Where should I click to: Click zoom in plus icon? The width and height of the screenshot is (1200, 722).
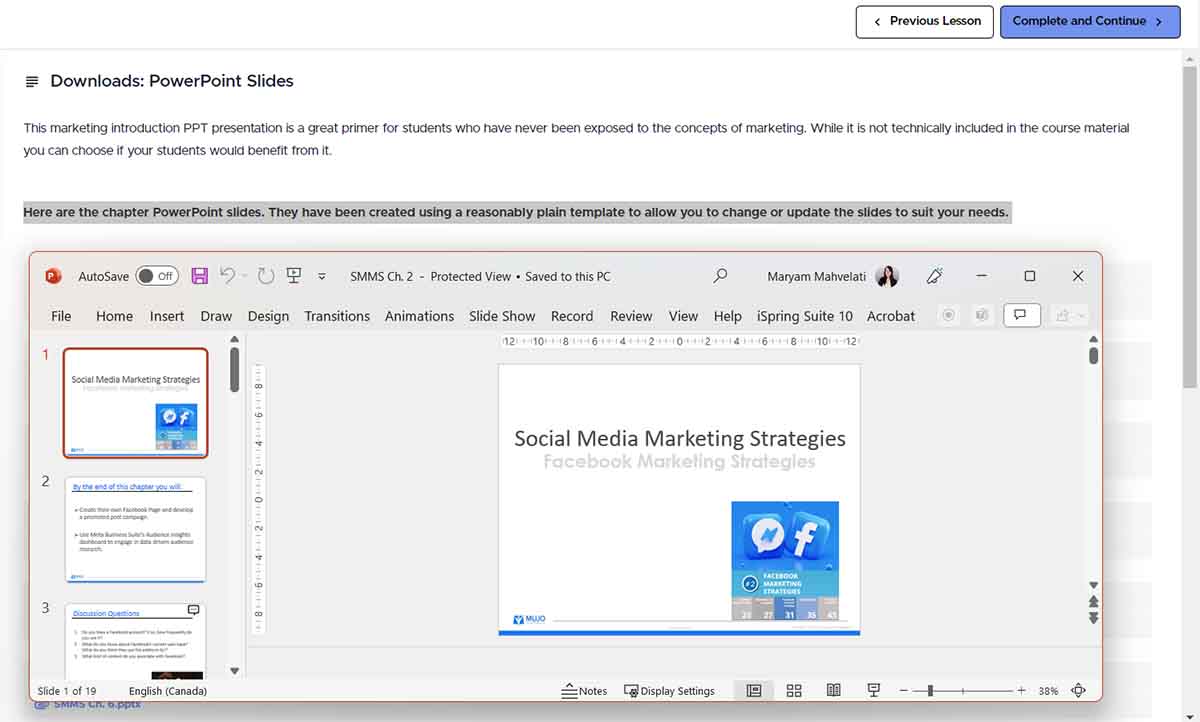[1021, 690]
